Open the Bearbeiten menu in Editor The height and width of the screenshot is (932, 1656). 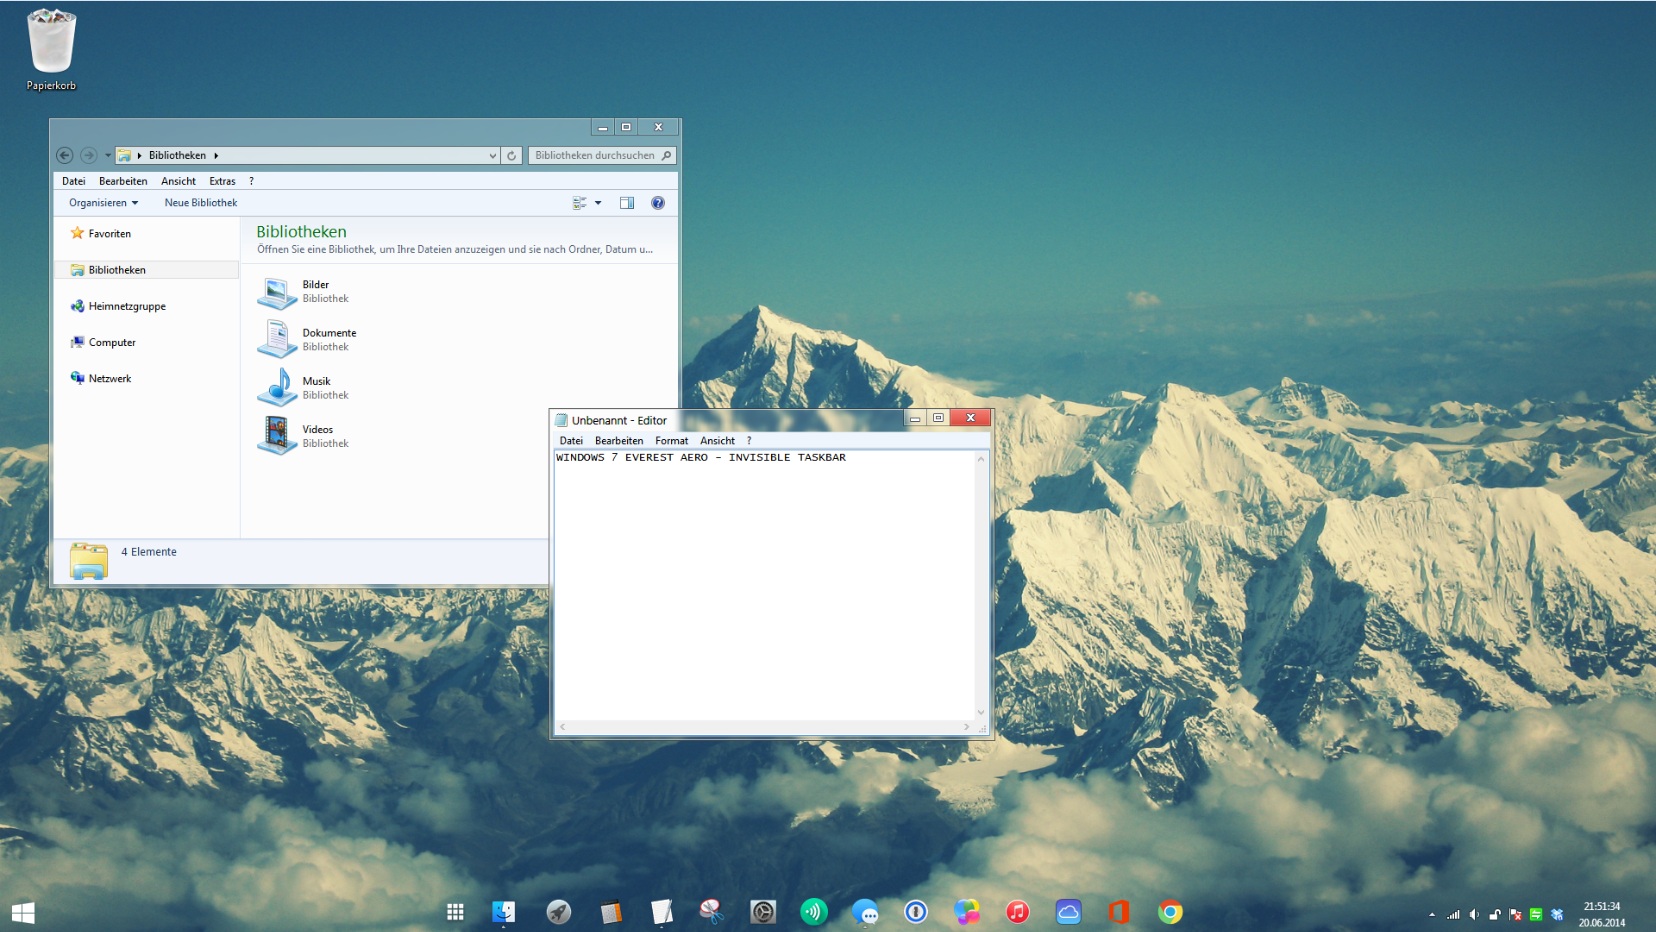click(x=619, y=440)
